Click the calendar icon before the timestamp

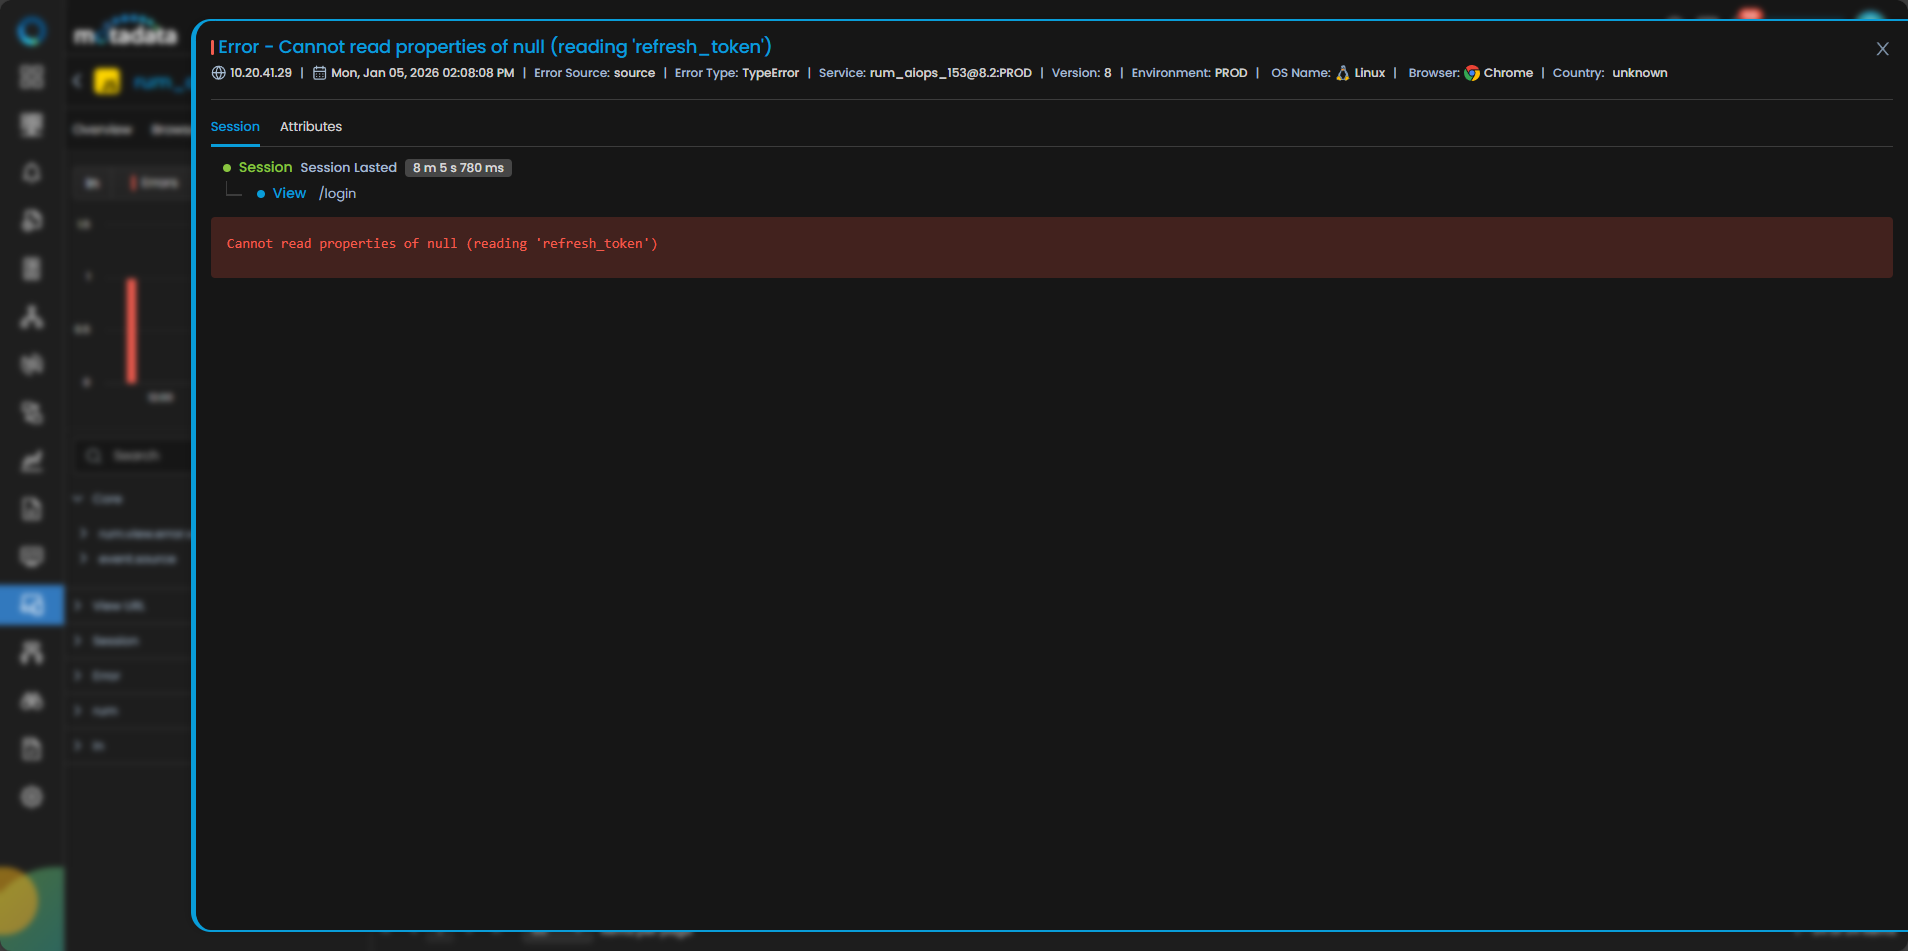[319, 73]
